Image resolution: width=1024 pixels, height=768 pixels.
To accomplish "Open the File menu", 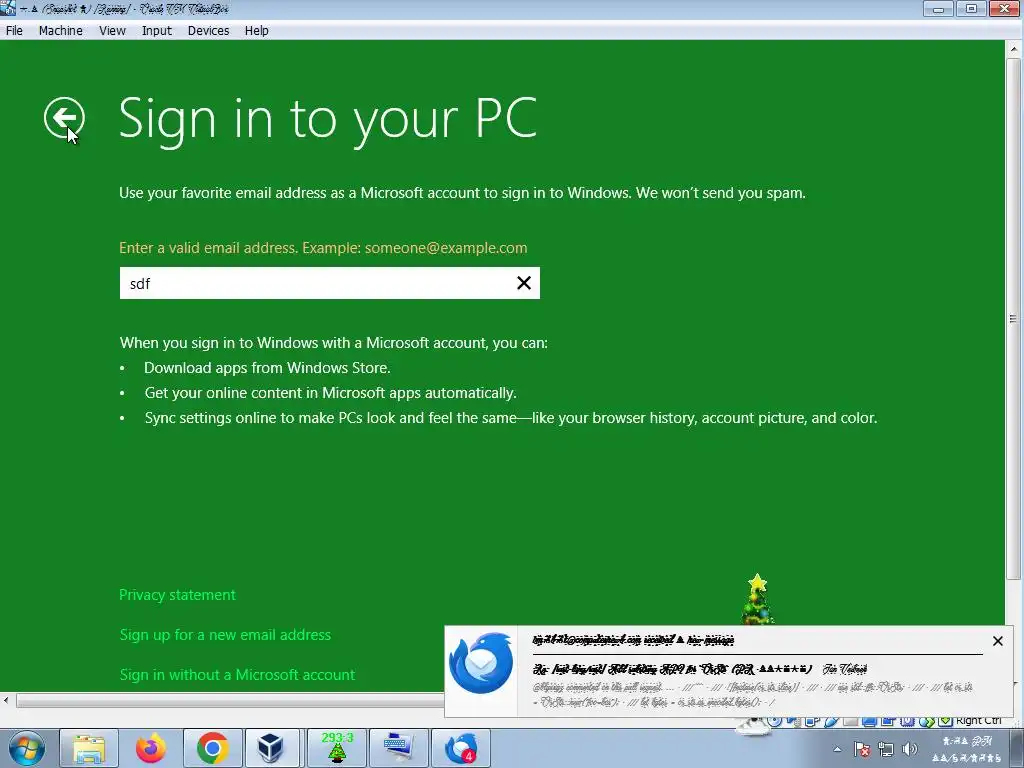I will coord(14,31).
